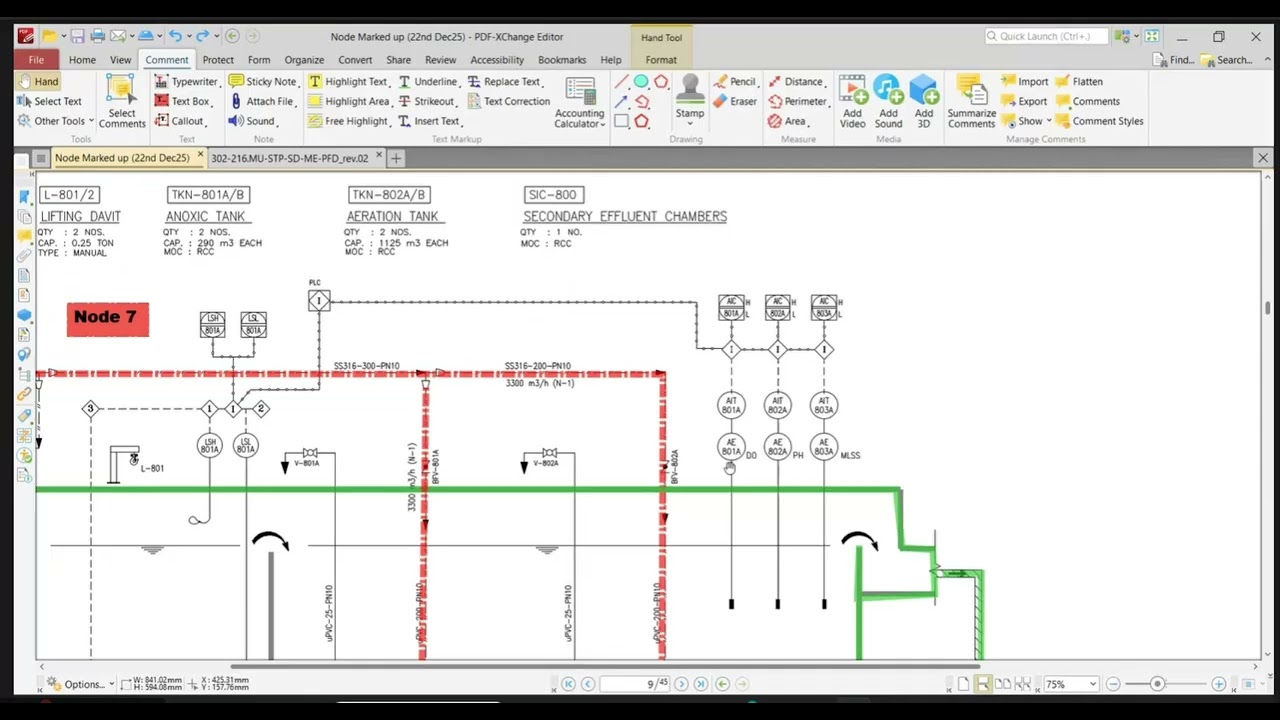Click the Print icon in quick access toolbar
This screenshot has width=1280, height=720.
[97, 36]
